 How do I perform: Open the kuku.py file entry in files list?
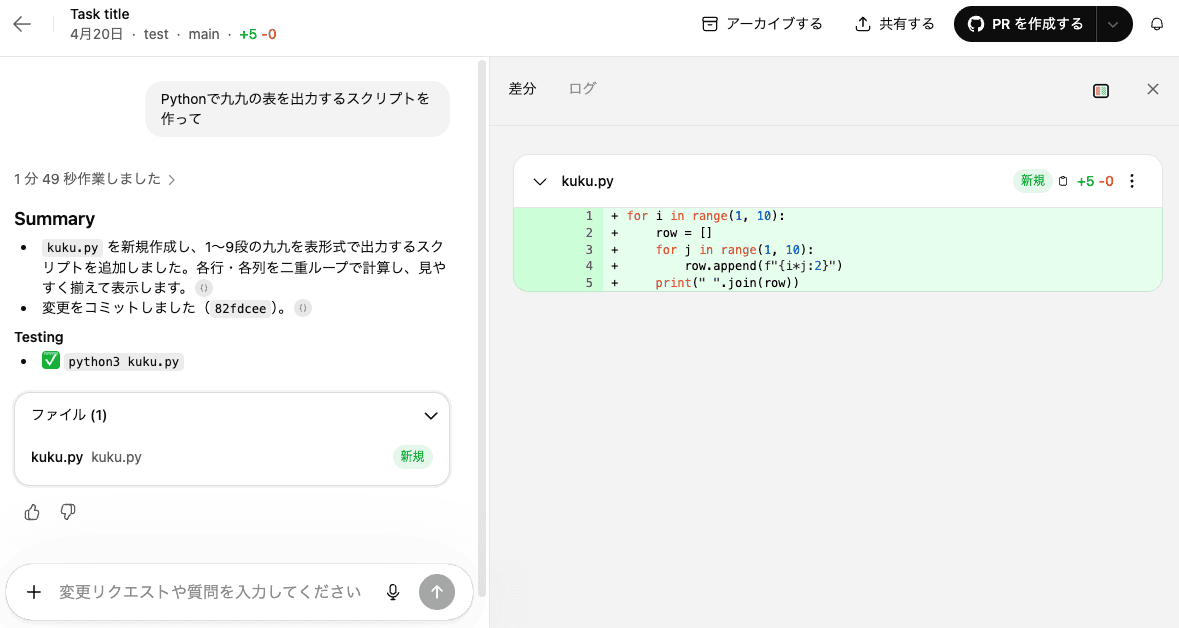(232, 457)
